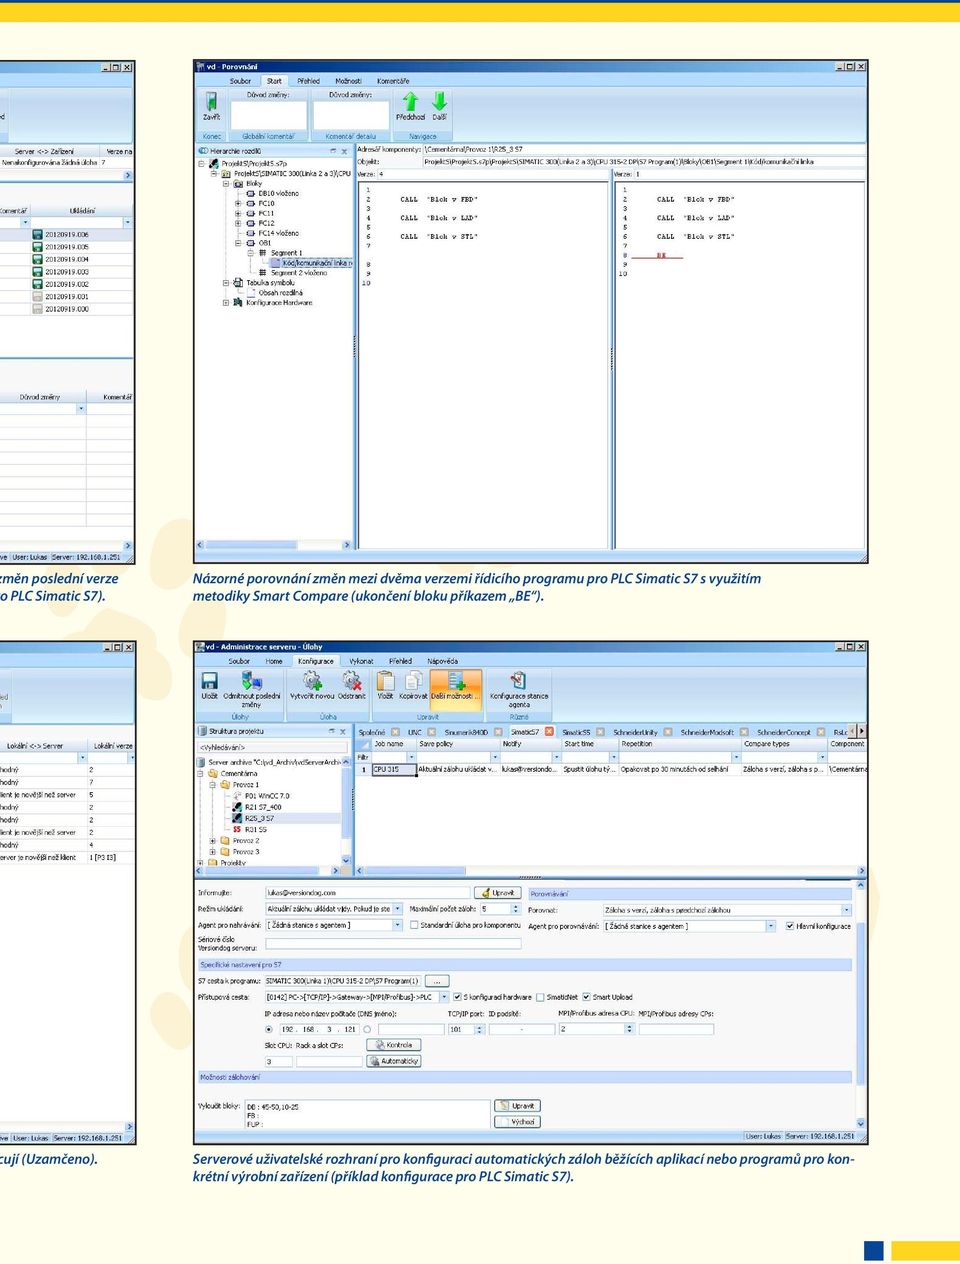This screenshot has height=1264, width=960.
Task: Close the SimaticS7 tab with its X
Action: tap(549, 732)
